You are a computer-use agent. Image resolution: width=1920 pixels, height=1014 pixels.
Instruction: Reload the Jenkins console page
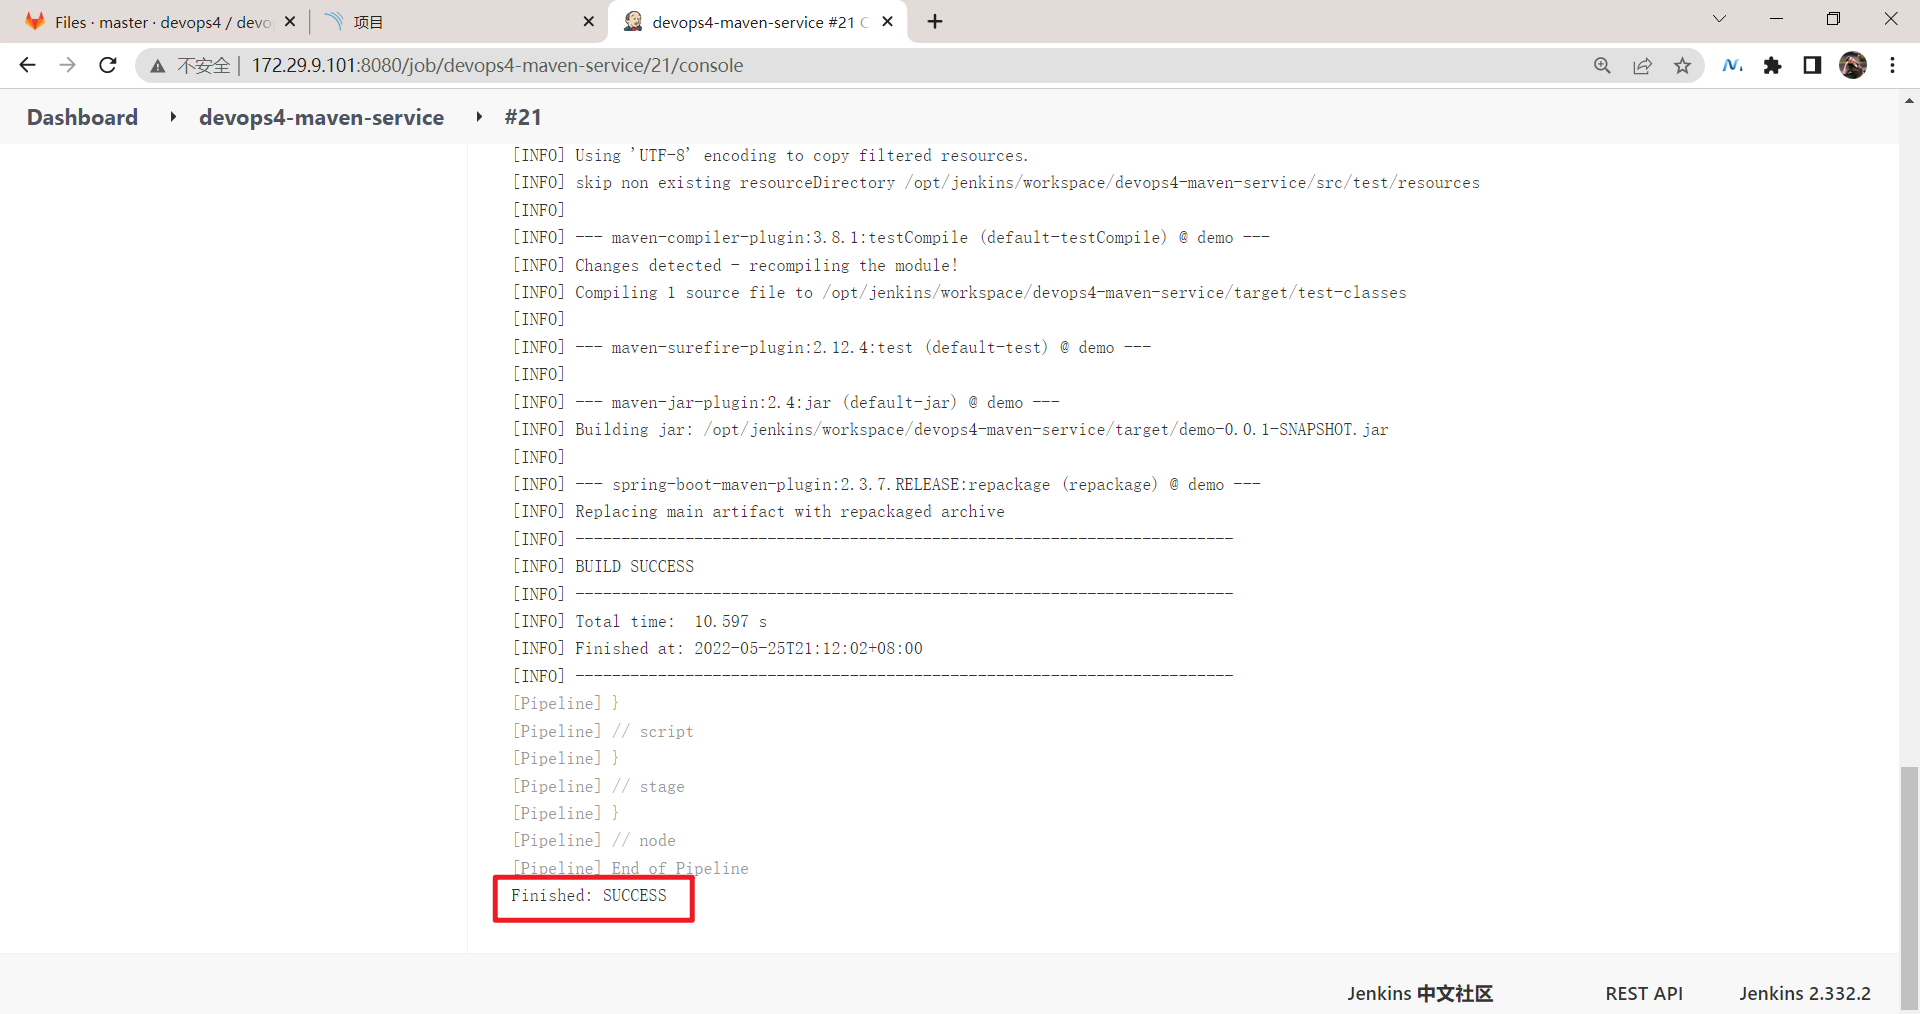click(x=108, y=65)
